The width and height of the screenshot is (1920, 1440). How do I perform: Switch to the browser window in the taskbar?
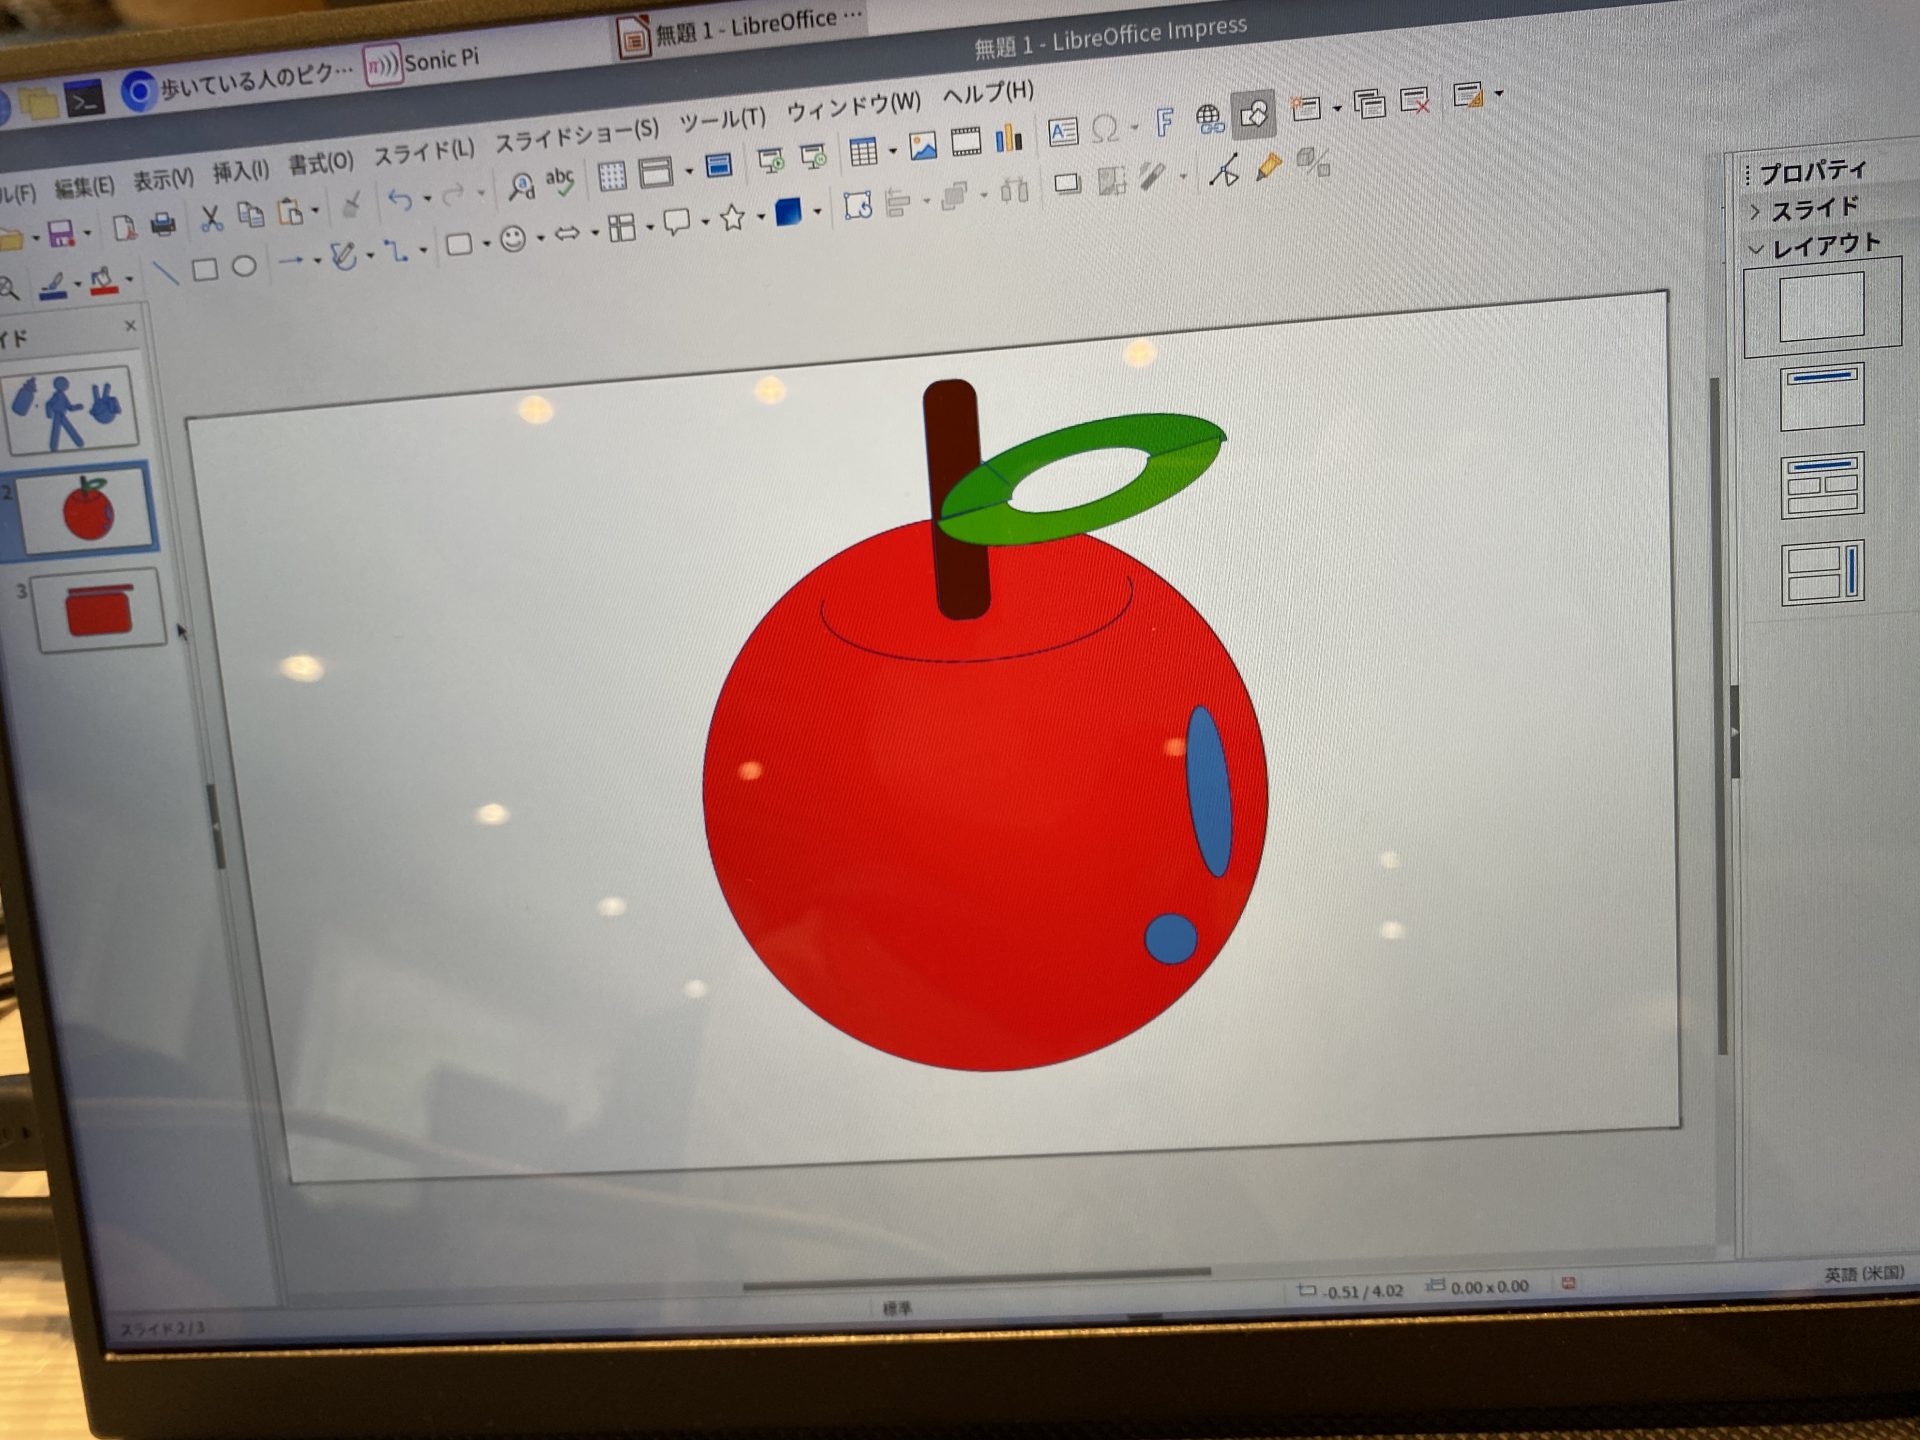tap(237, 83)
